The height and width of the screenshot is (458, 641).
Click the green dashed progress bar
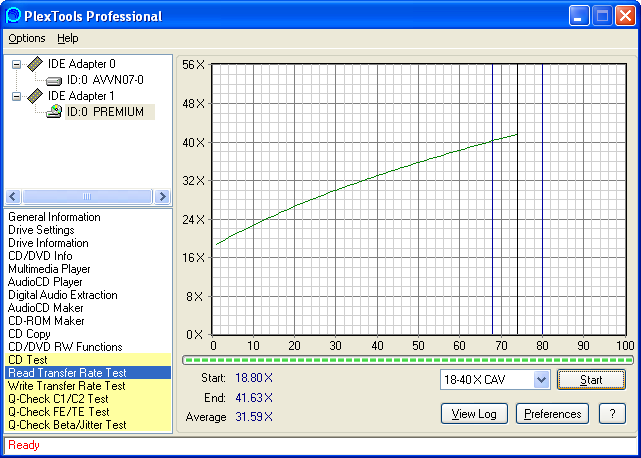tap(408, 360)
